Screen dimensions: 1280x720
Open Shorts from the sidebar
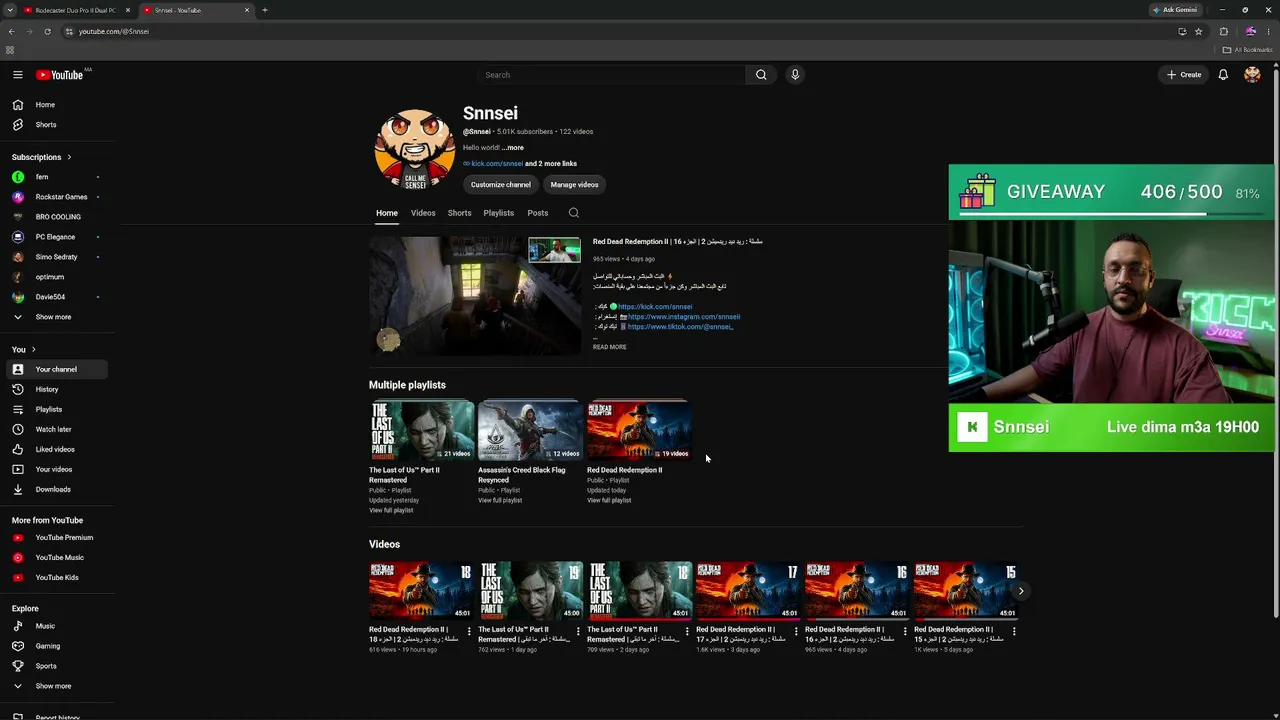click(55, 125)
